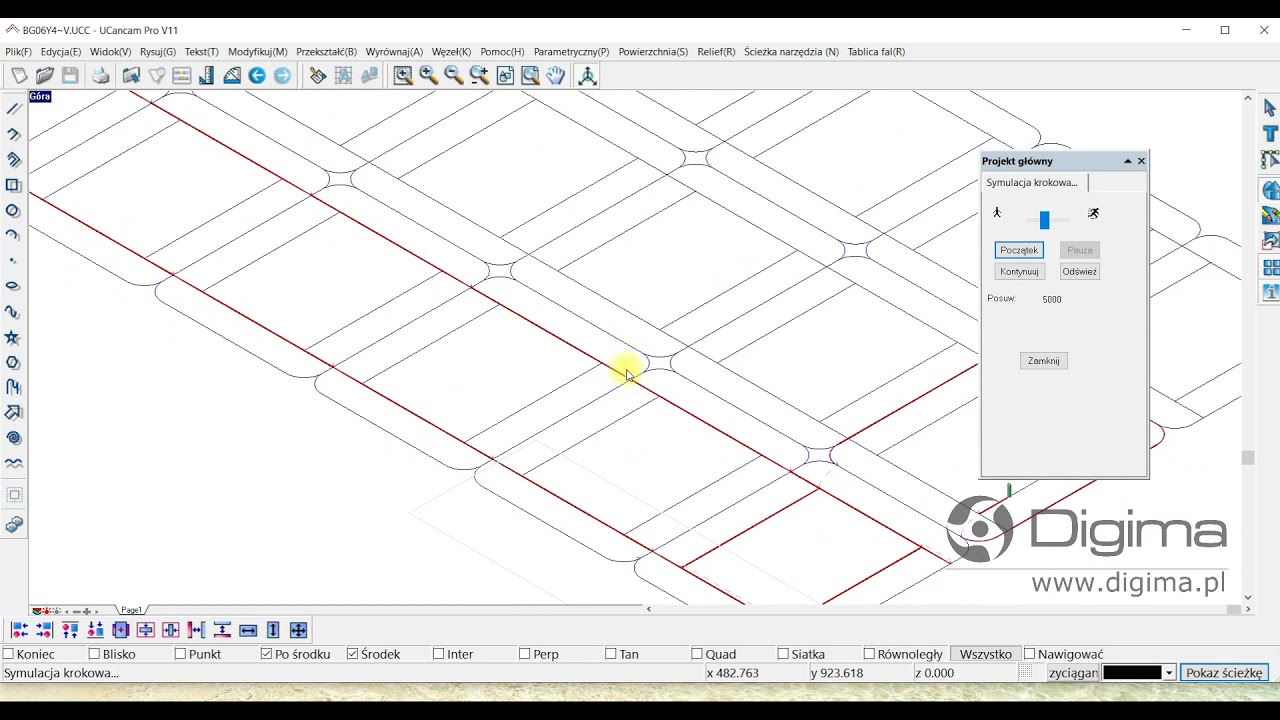Enable the Tan snap checkbox
1280x720 pixels.
(611, 654)
